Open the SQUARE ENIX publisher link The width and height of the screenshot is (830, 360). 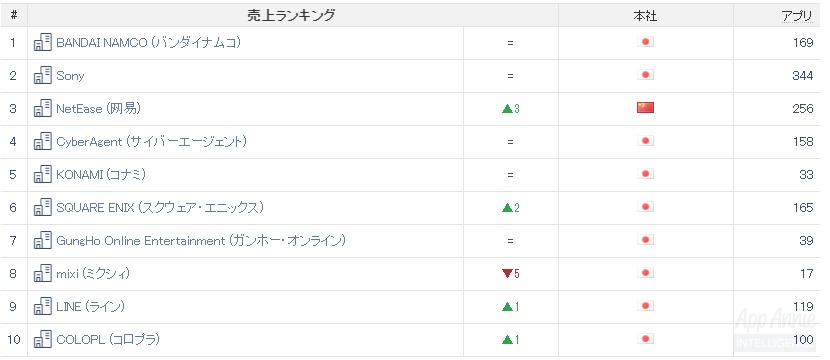tap(160, 208)
